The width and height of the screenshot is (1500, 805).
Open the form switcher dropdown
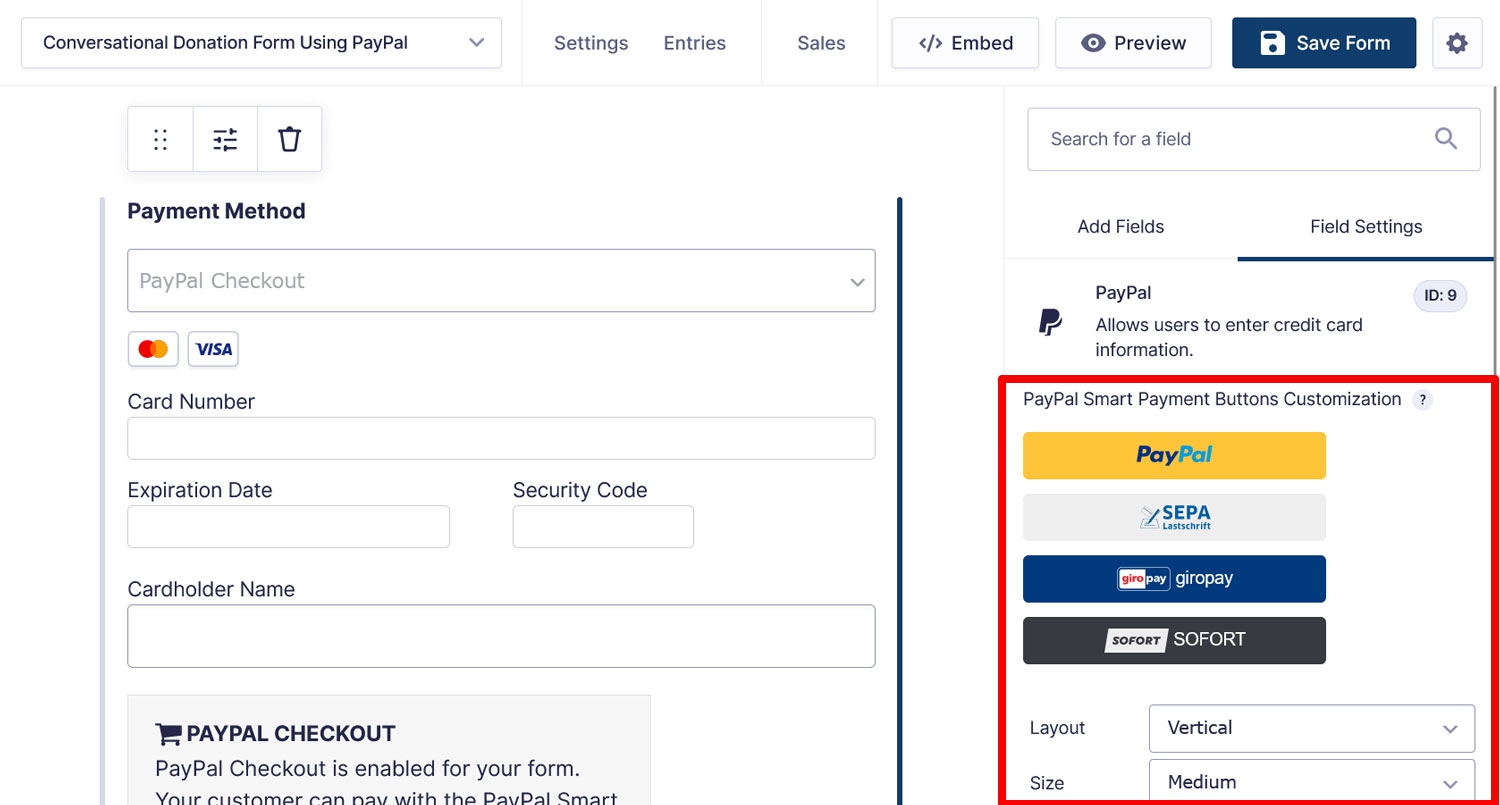[x=261, y=43]
